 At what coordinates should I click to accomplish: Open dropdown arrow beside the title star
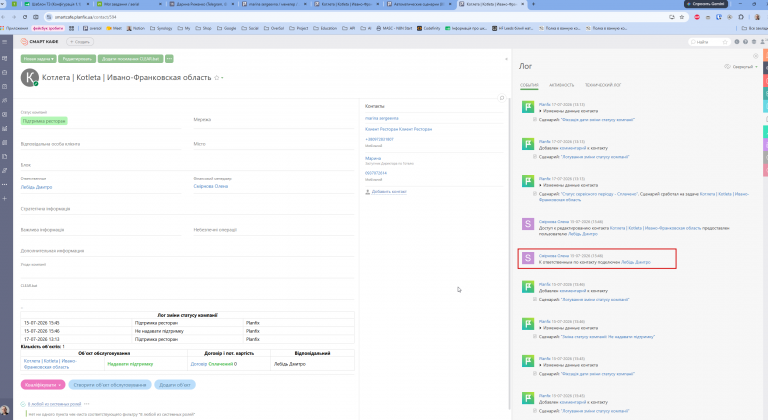click(x=222, y=77)
